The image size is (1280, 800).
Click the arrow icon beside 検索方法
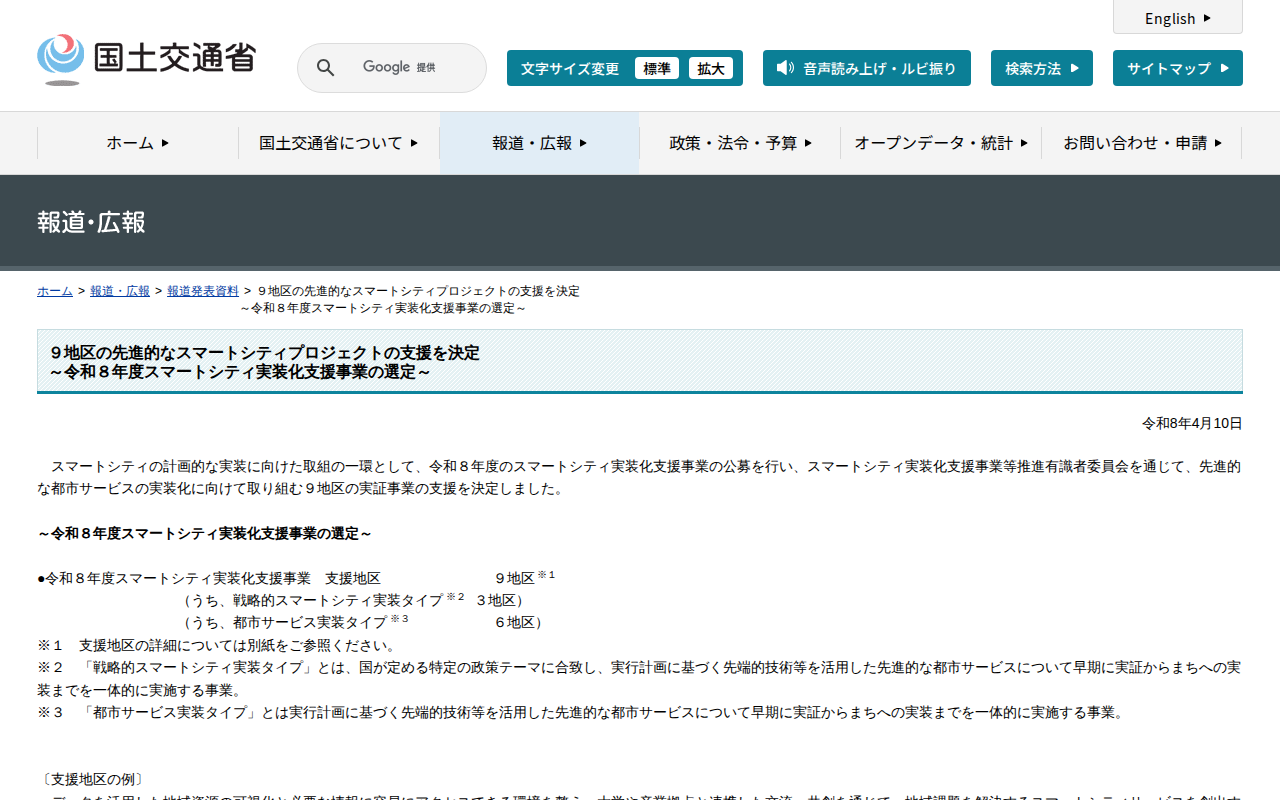click(1074, 68)
